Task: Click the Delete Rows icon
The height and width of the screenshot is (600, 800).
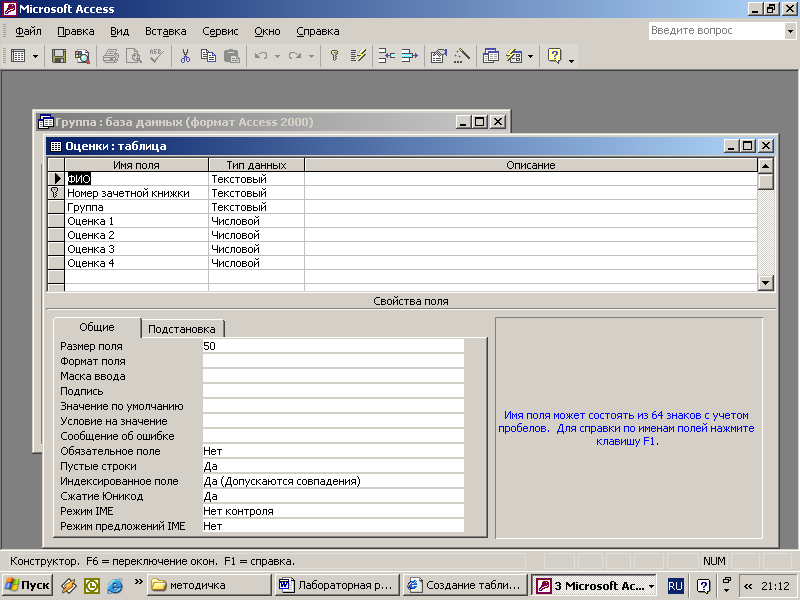Action: pyautogui.click(x=409, y=56)
